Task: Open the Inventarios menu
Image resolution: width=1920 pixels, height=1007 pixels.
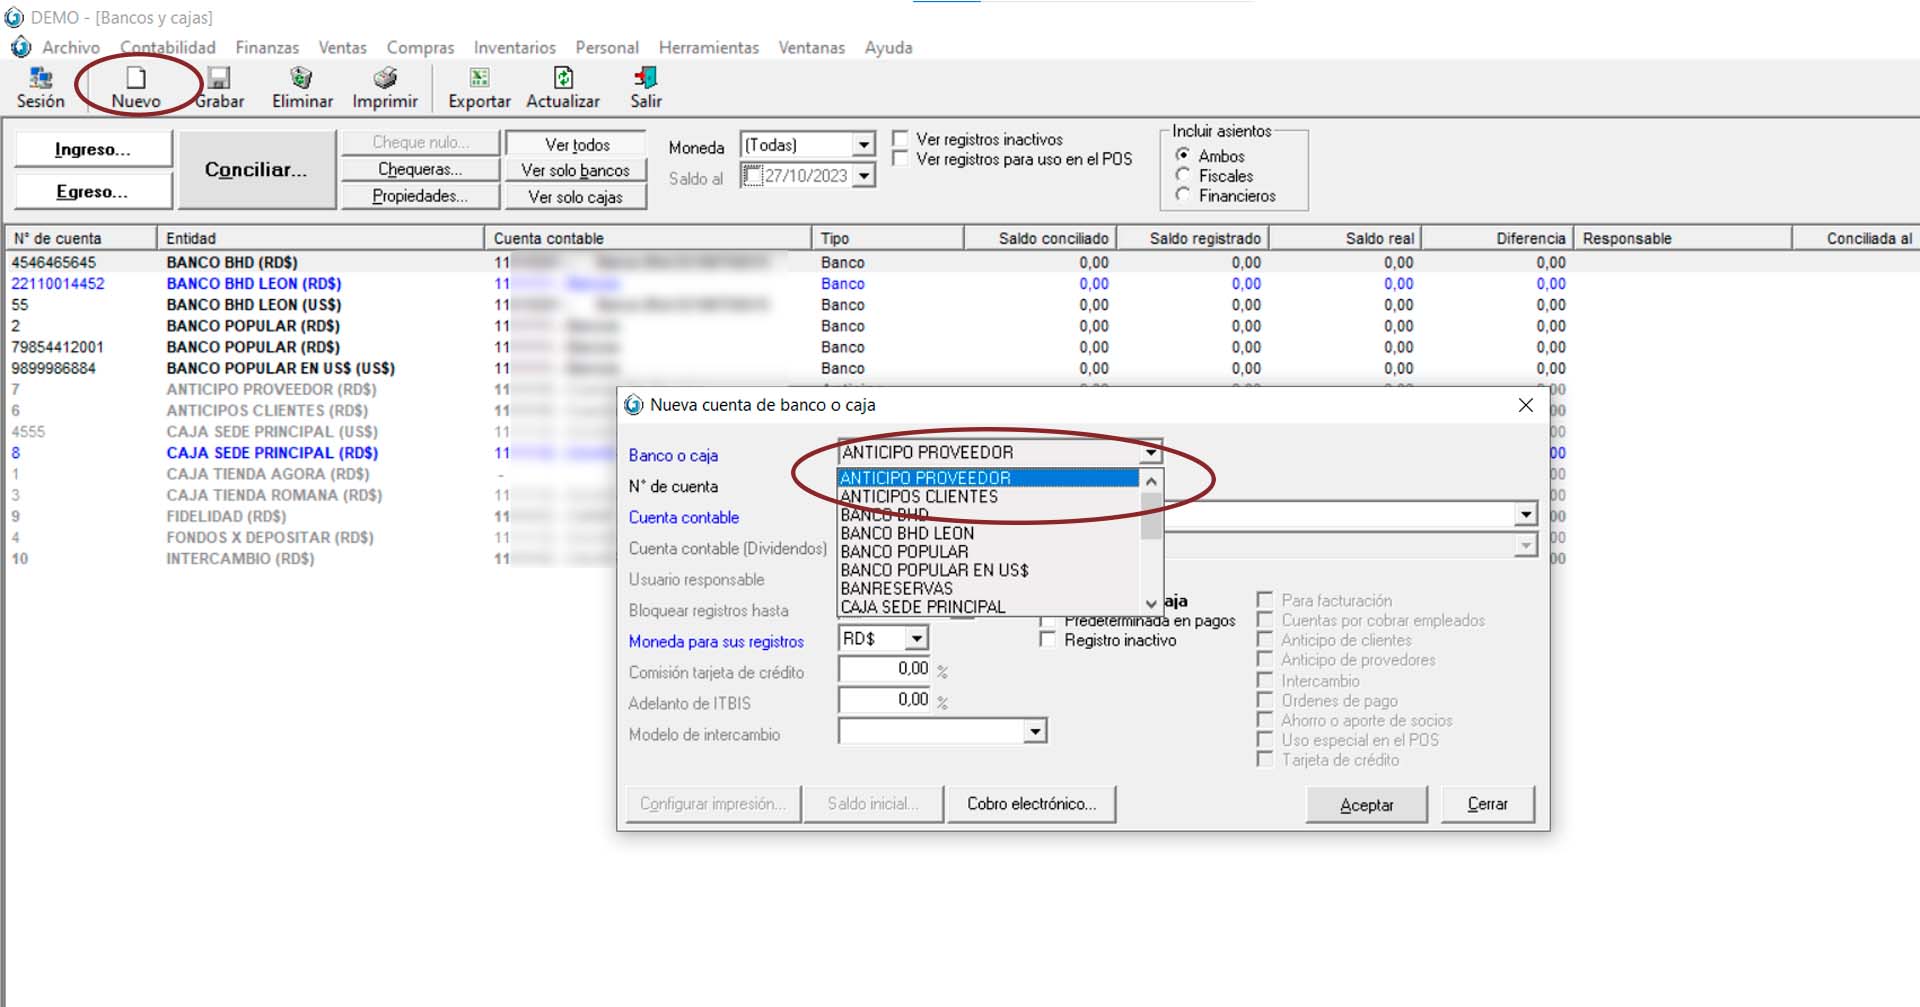Action: [x=514, y=47]
